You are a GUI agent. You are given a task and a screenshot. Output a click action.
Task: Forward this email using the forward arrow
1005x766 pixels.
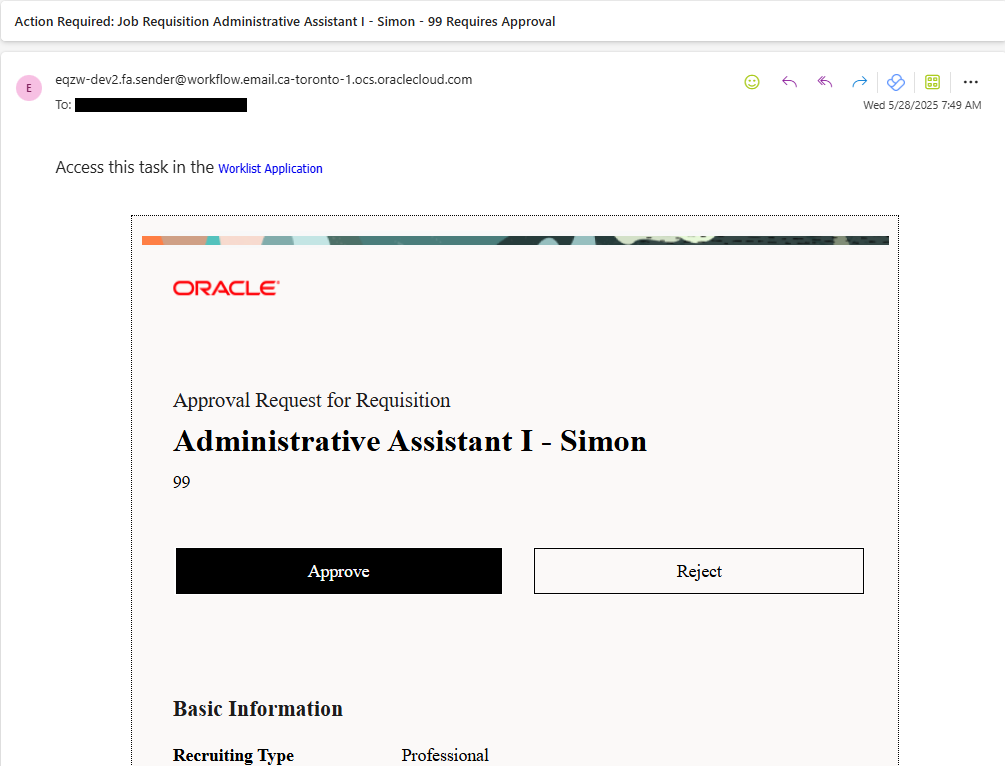(x=859, y=82)
